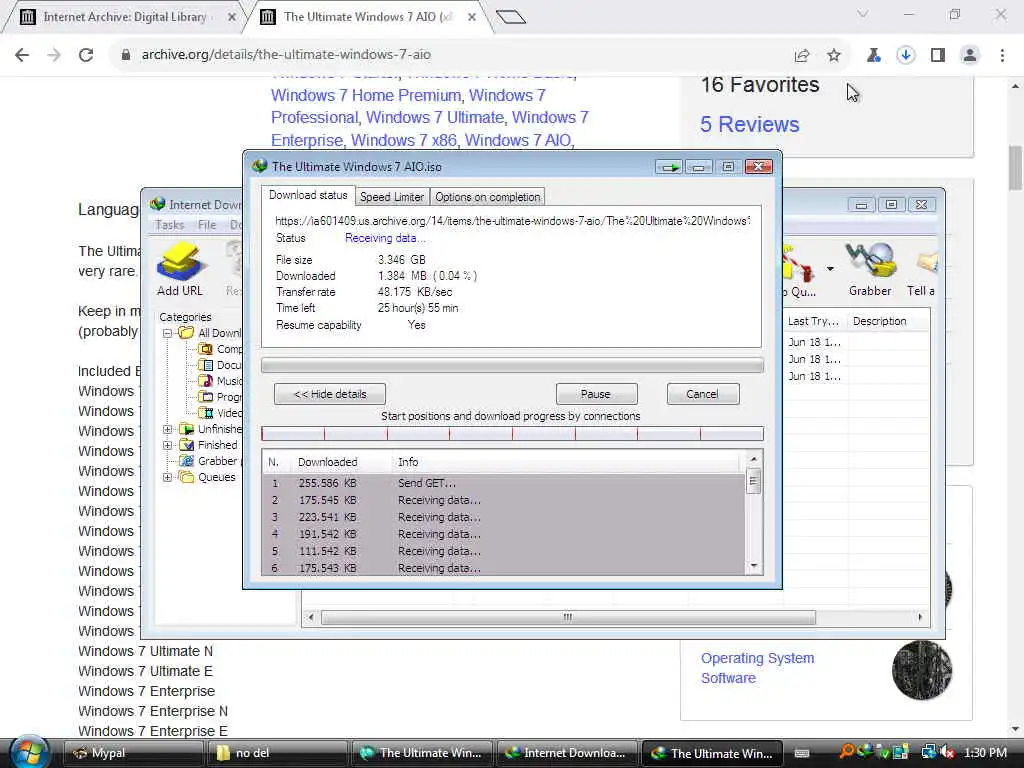Bookmark page with the star icon
The image size is (1024, 768).
tap(834, 56)
